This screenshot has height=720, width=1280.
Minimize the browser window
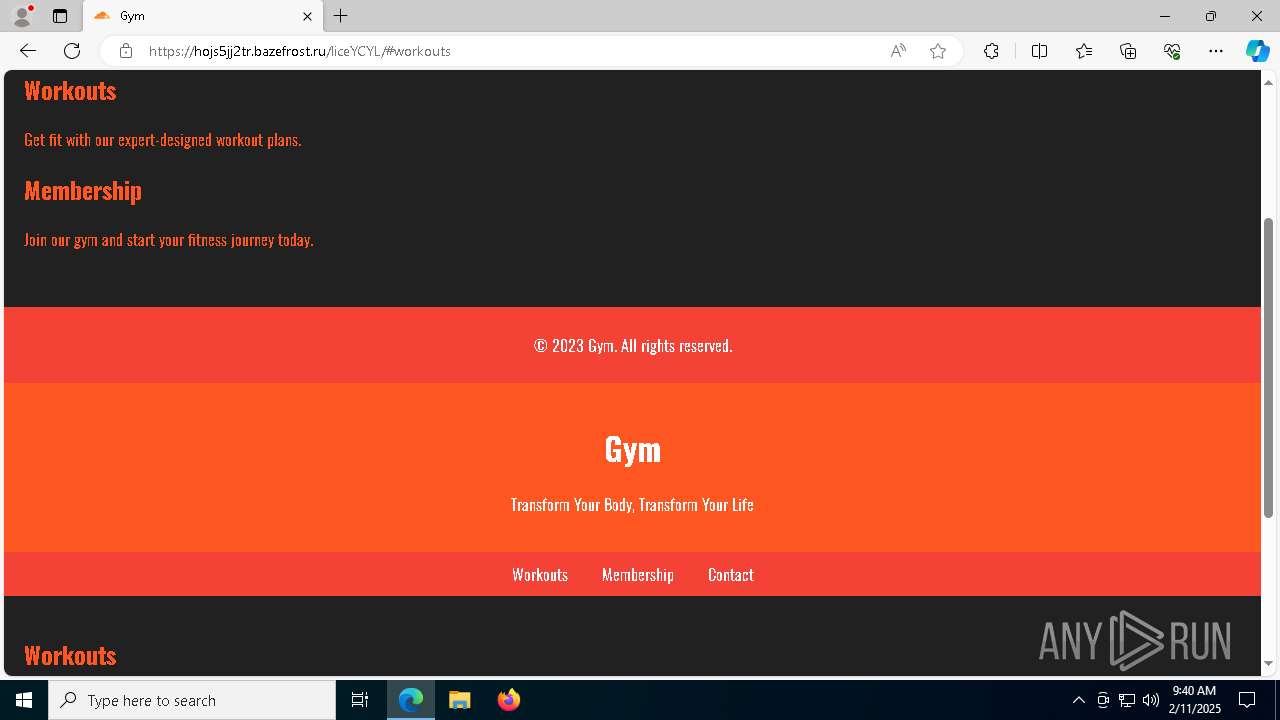tap(1164, 16)
